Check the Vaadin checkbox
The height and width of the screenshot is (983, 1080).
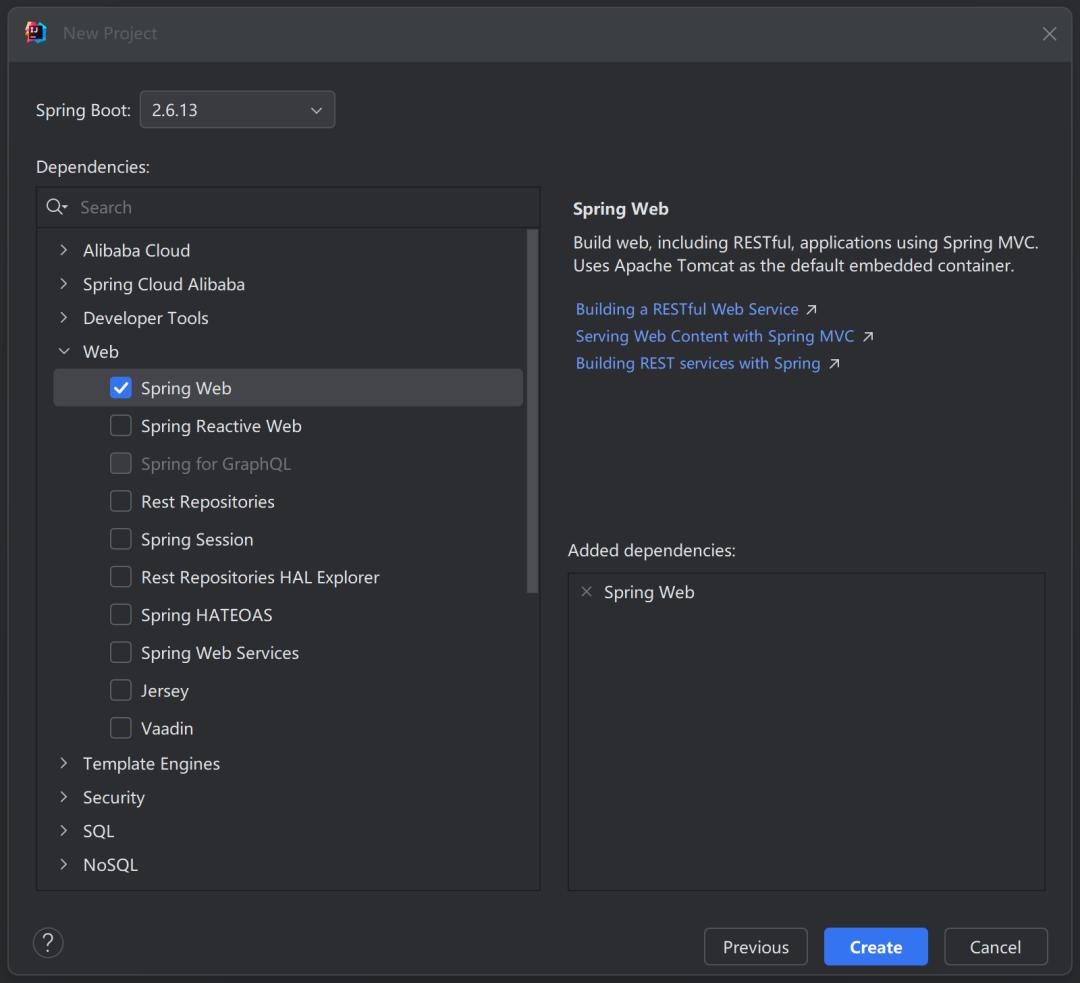coord(120,728)
